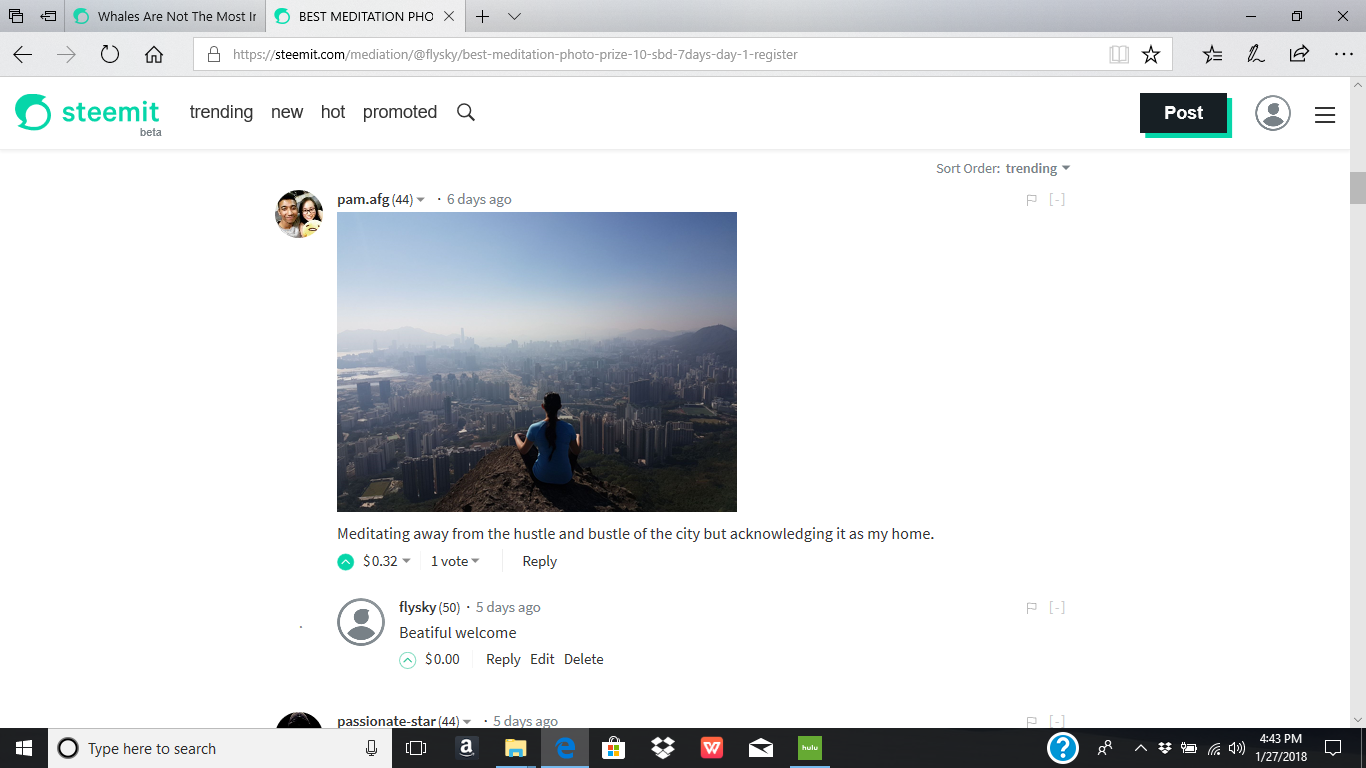Open the Edge favorites hub
This screenshot has width=1366, height=768.
coord(1212,55)
